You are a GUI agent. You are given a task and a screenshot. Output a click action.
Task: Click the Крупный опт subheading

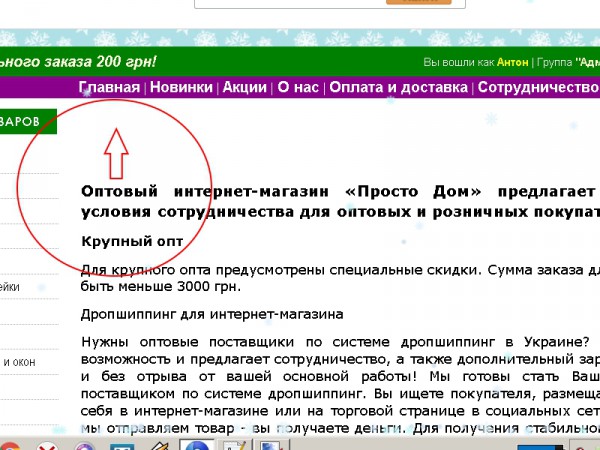point(132,241)
